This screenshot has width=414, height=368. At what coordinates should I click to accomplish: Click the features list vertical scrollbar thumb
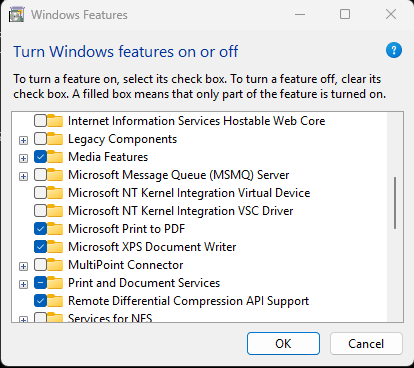[395, 203]
